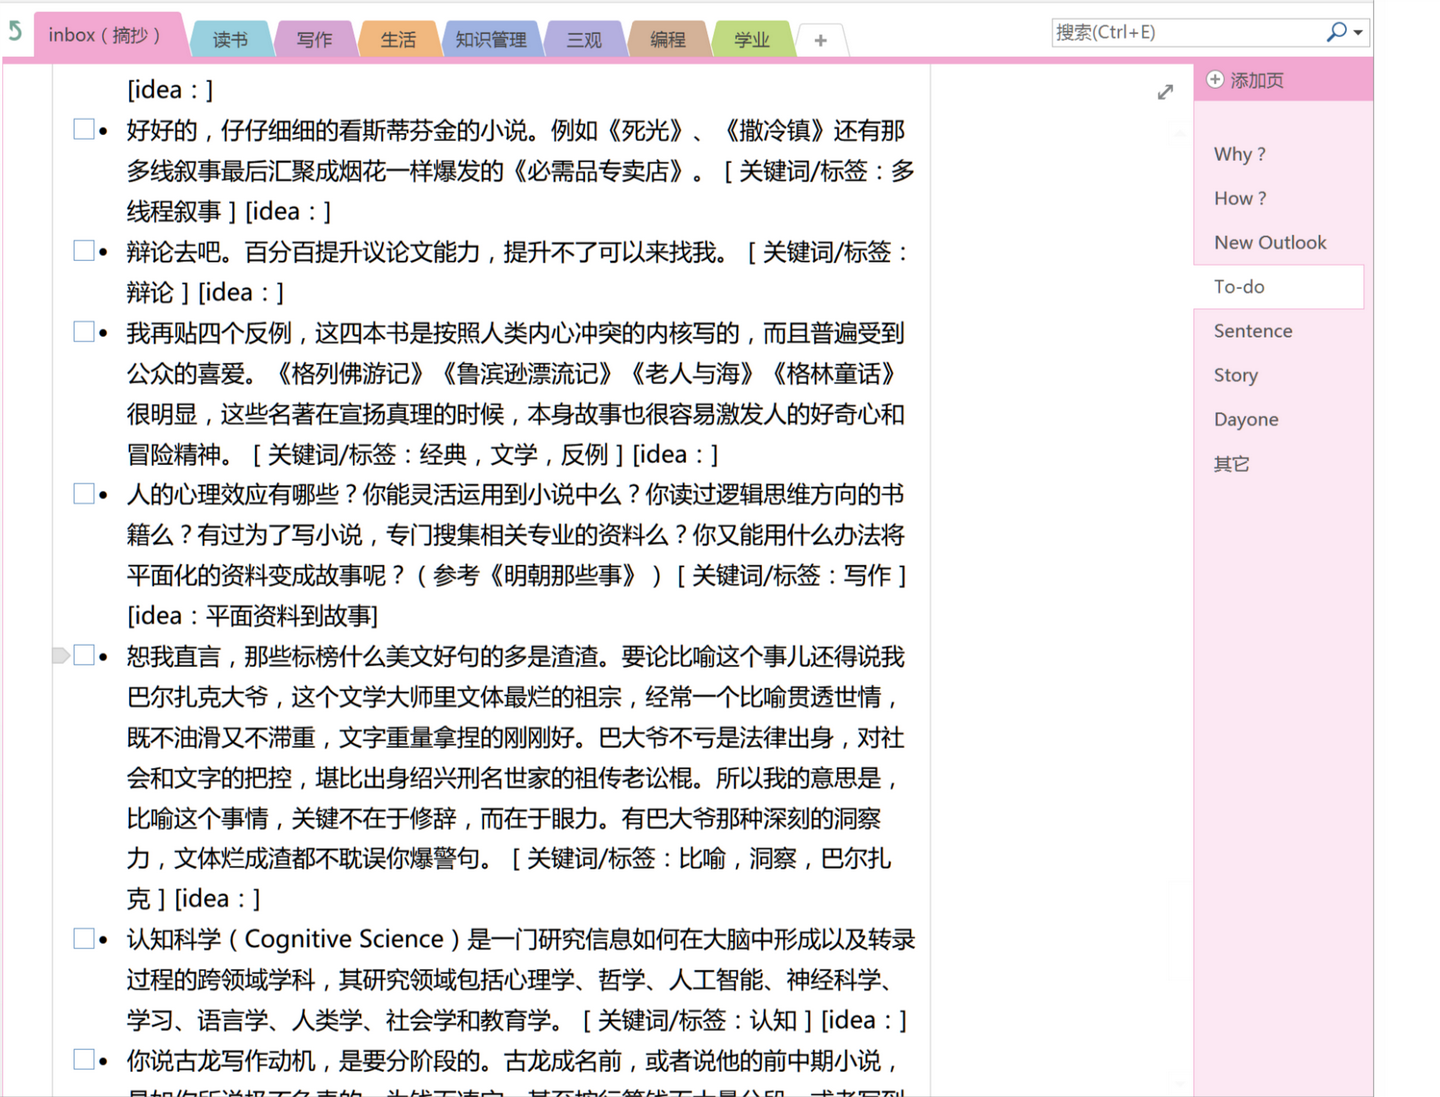
Task: Click the text 《死光》
Action: tap(645, 131)
